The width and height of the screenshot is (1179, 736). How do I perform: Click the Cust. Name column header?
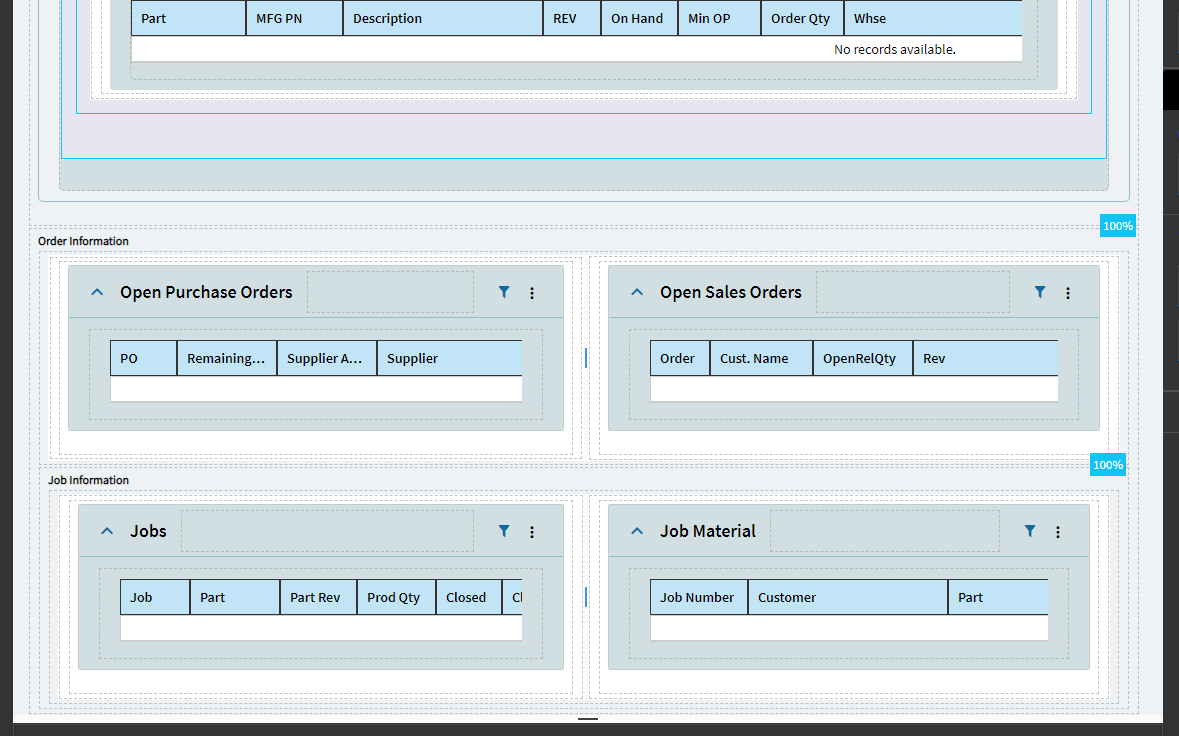762,359
